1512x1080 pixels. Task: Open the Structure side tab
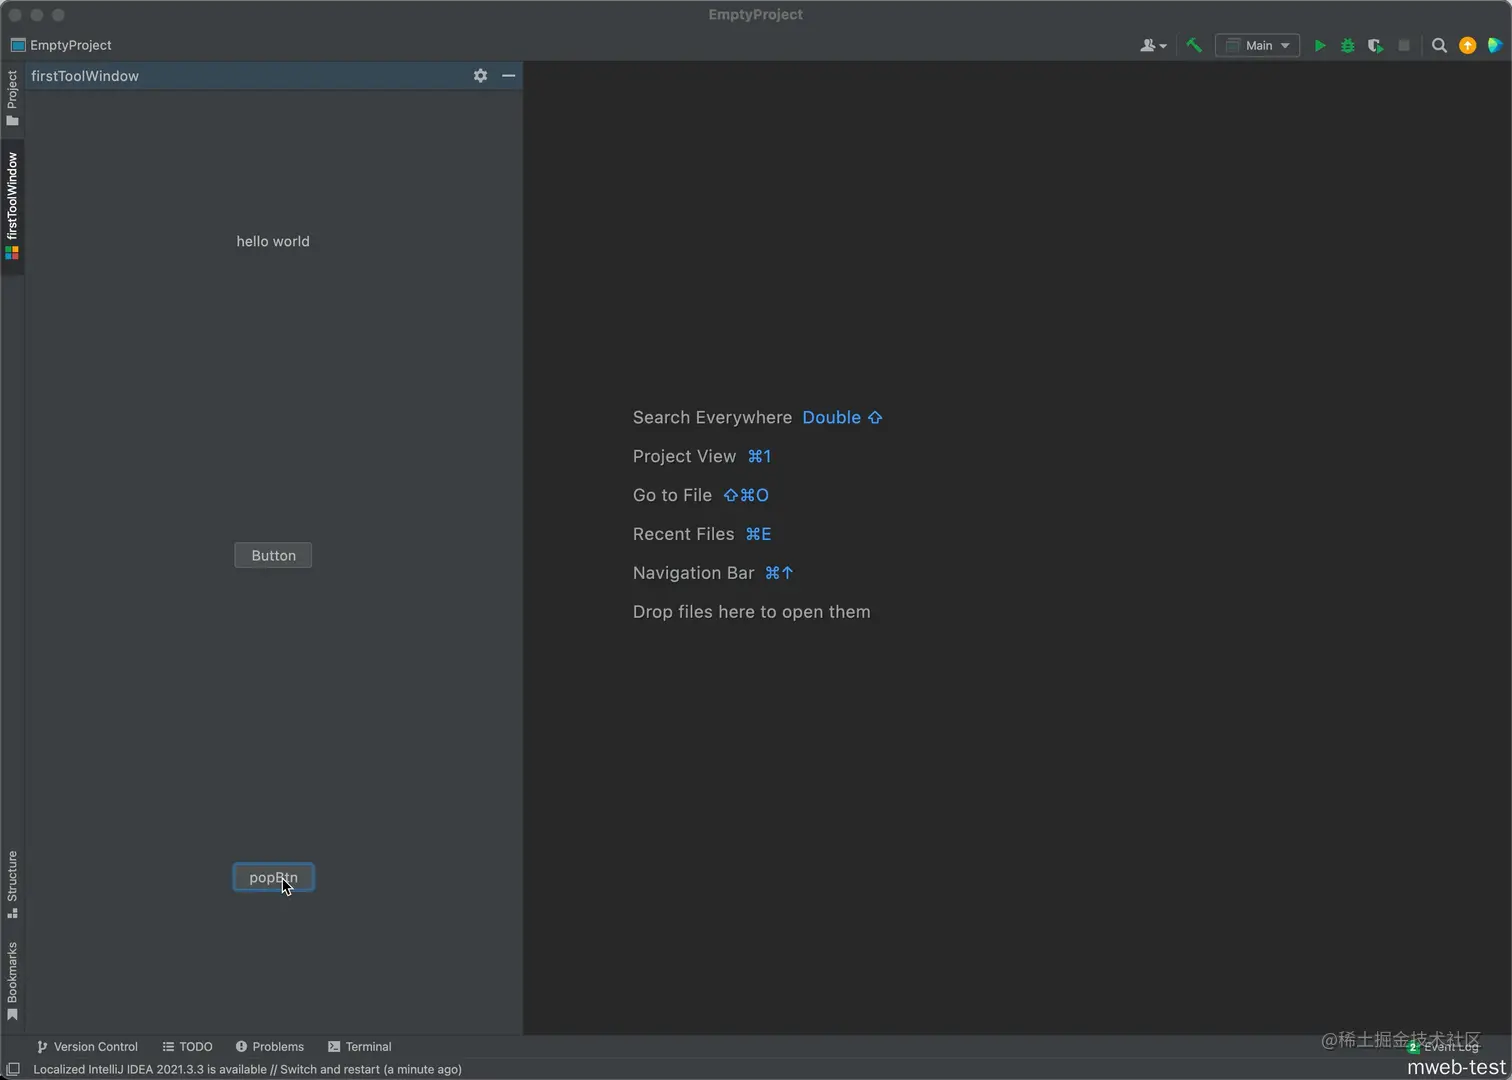point(12,884)
